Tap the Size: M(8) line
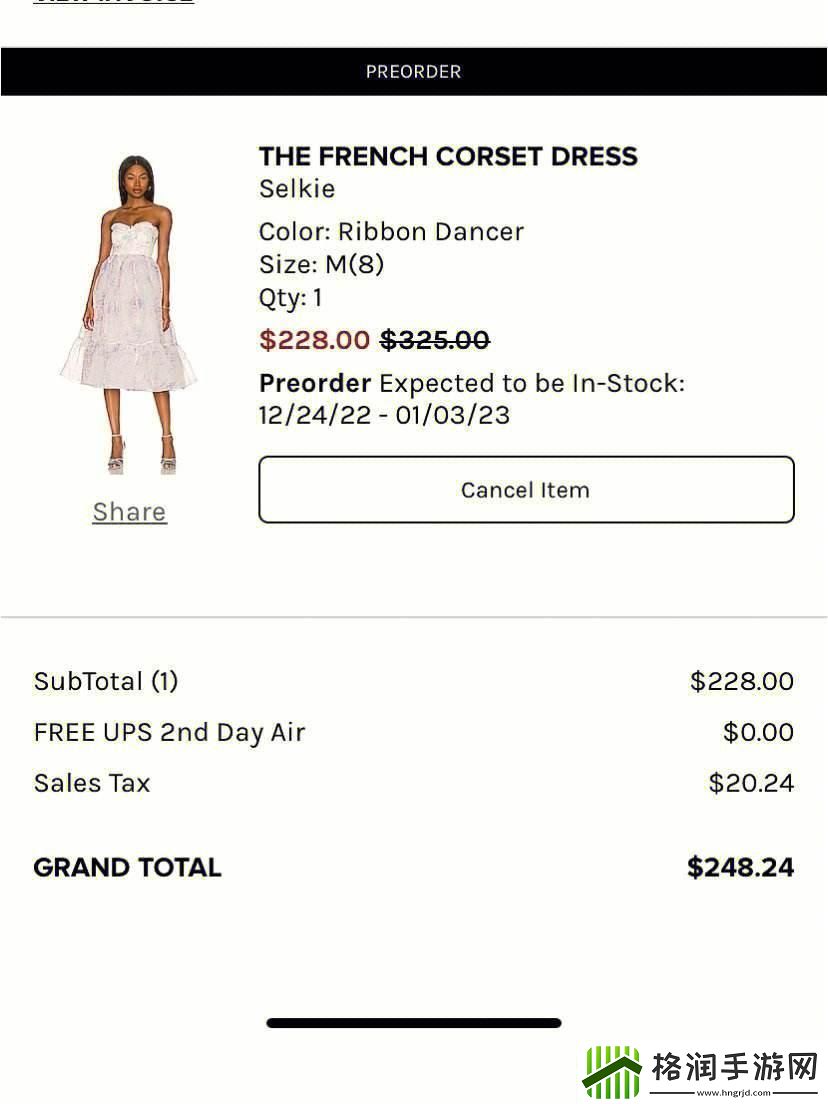The height and width of the screenshot is (1104, 828). point(321,264)
